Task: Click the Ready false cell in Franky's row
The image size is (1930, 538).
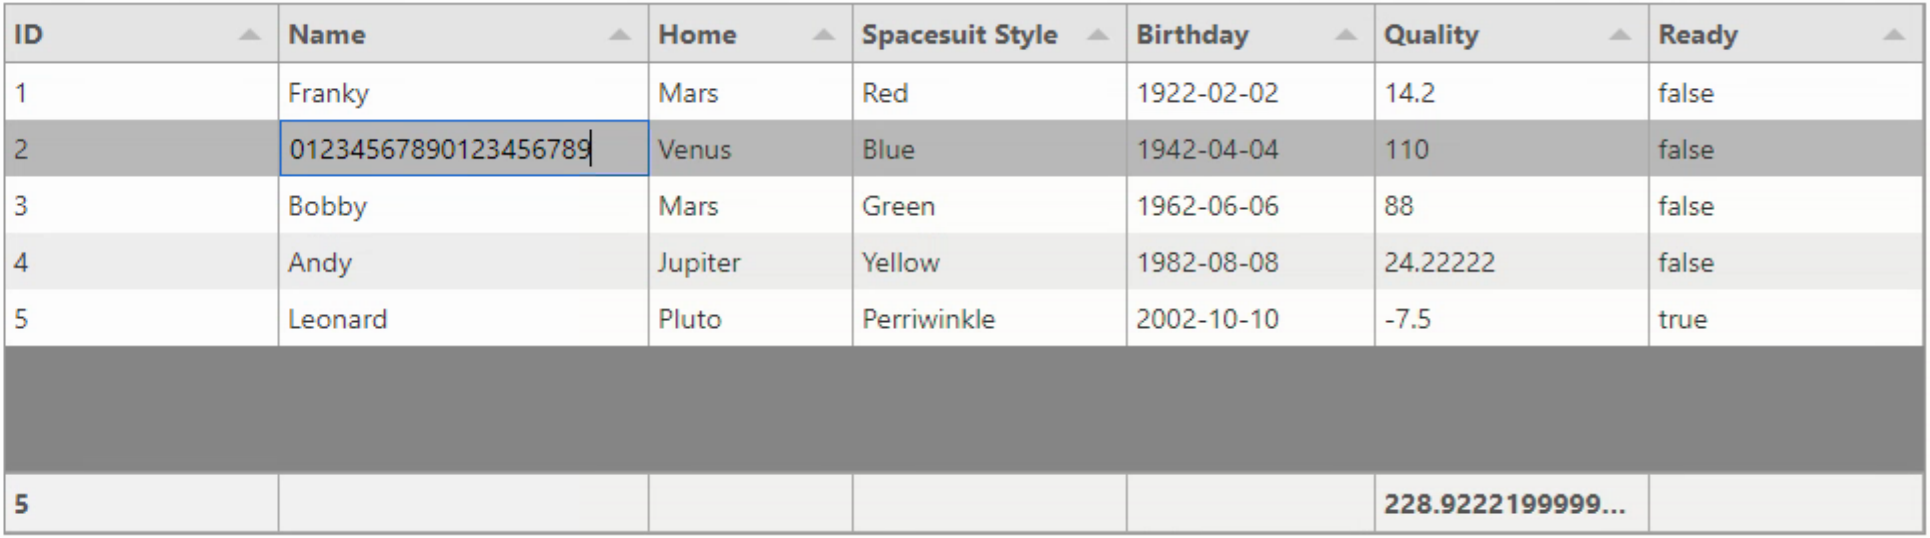Action: coord(1784,93)
